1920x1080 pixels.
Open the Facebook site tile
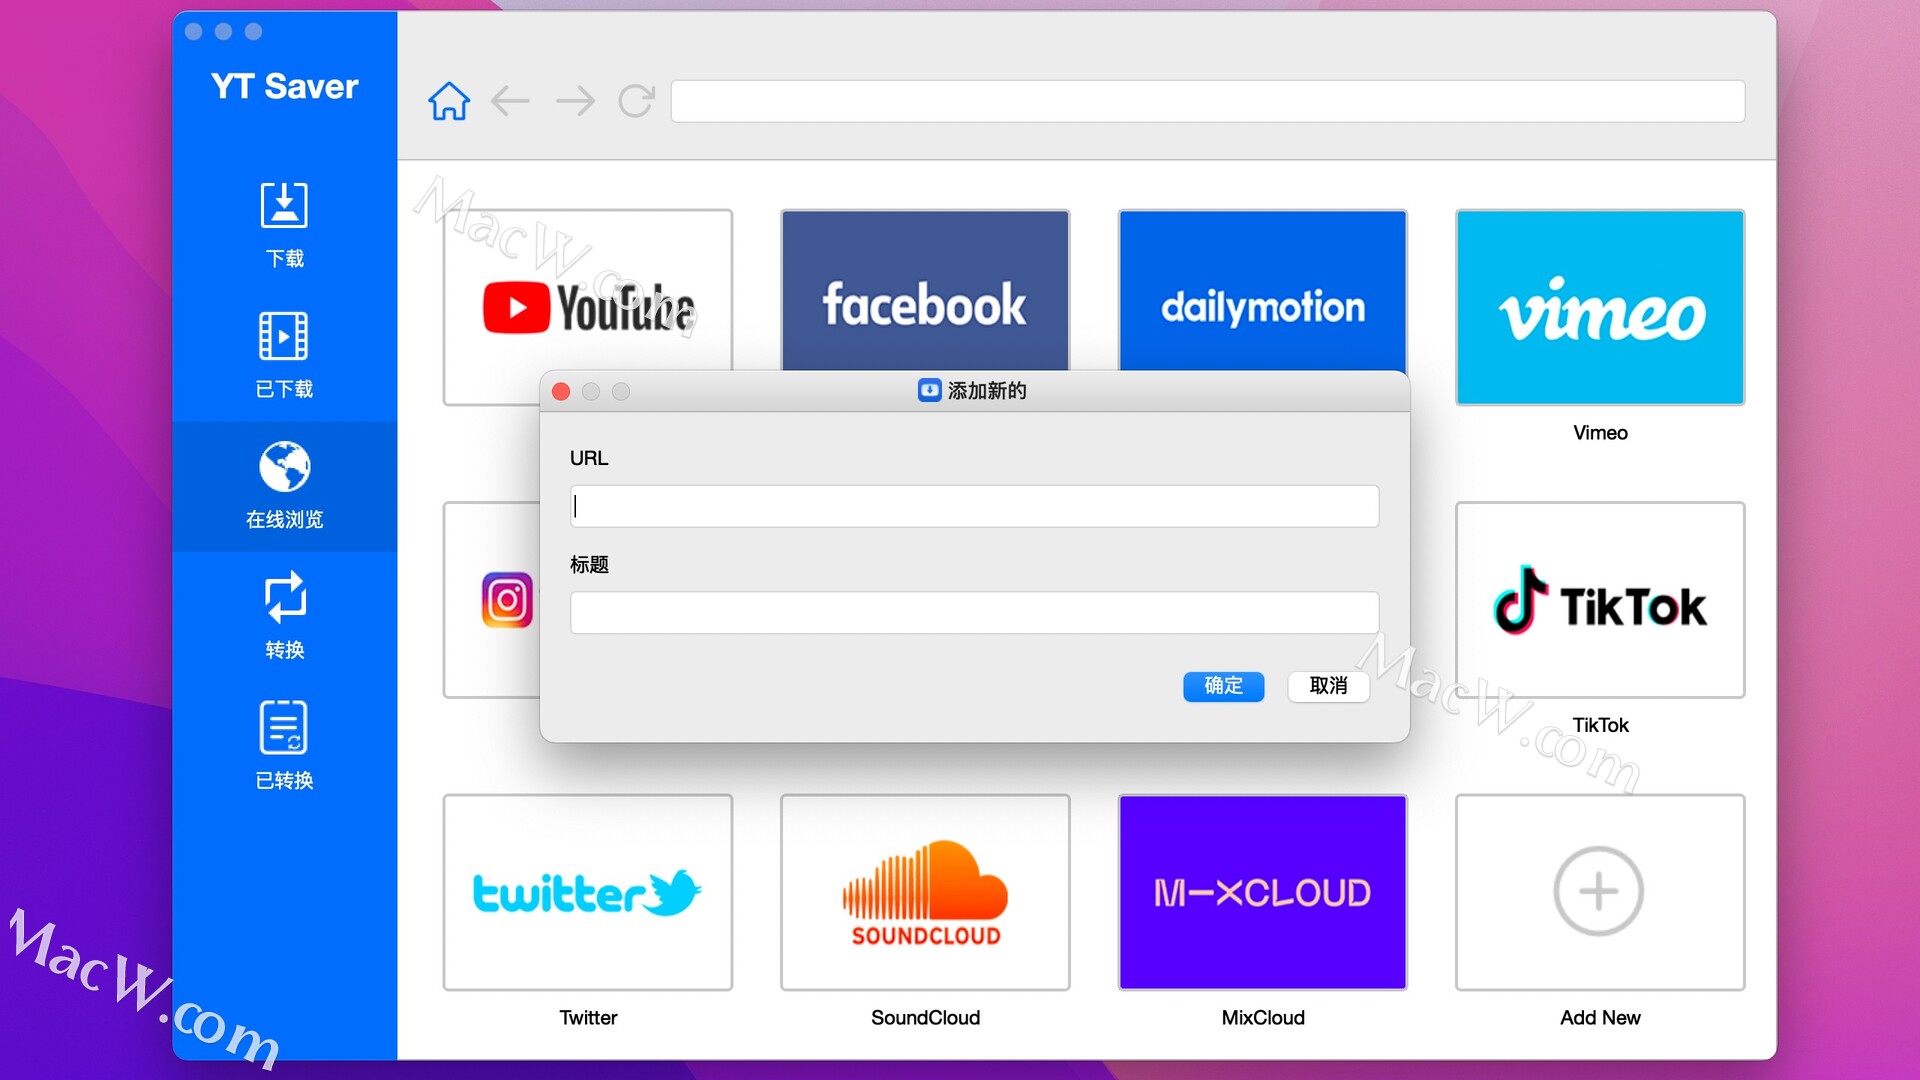pyautogui.click(x=925, y=290)
